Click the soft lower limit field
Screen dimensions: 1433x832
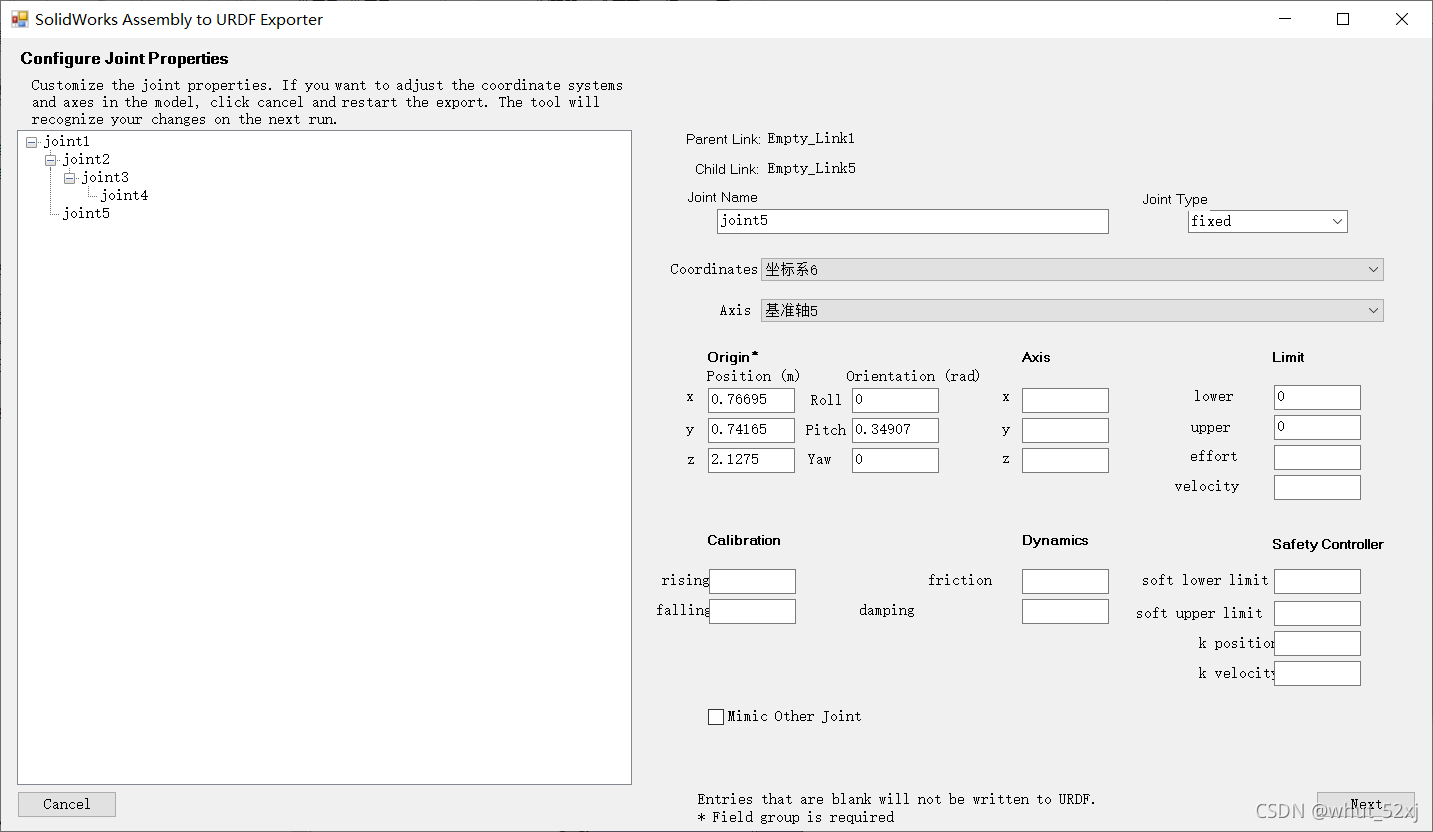1317,581
